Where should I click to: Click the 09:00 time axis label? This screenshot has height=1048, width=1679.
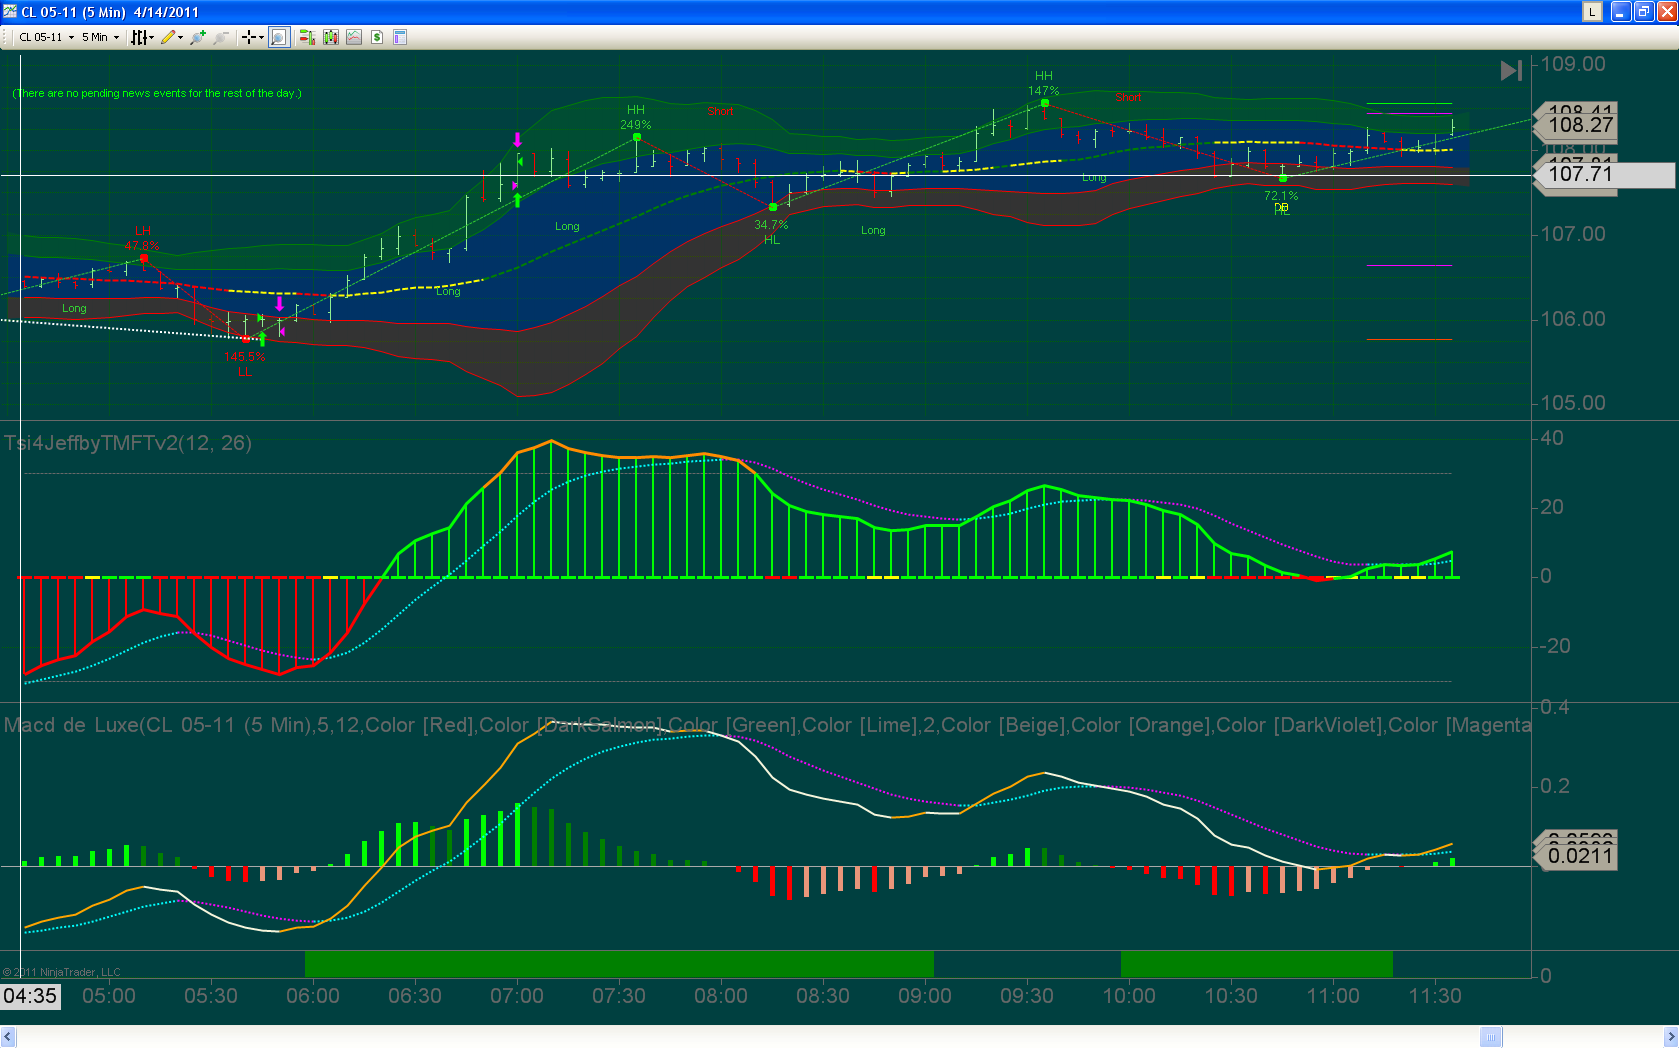[925, 996]
